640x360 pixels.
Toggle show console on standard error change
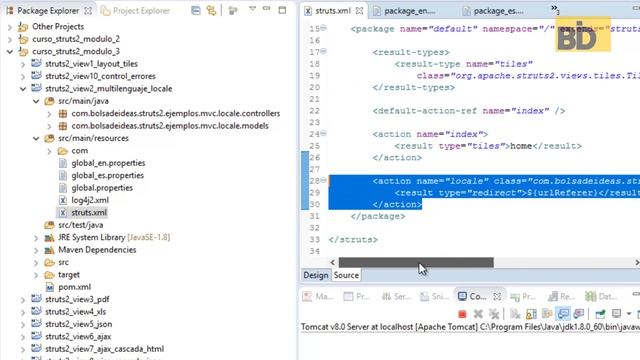(579, 314)
